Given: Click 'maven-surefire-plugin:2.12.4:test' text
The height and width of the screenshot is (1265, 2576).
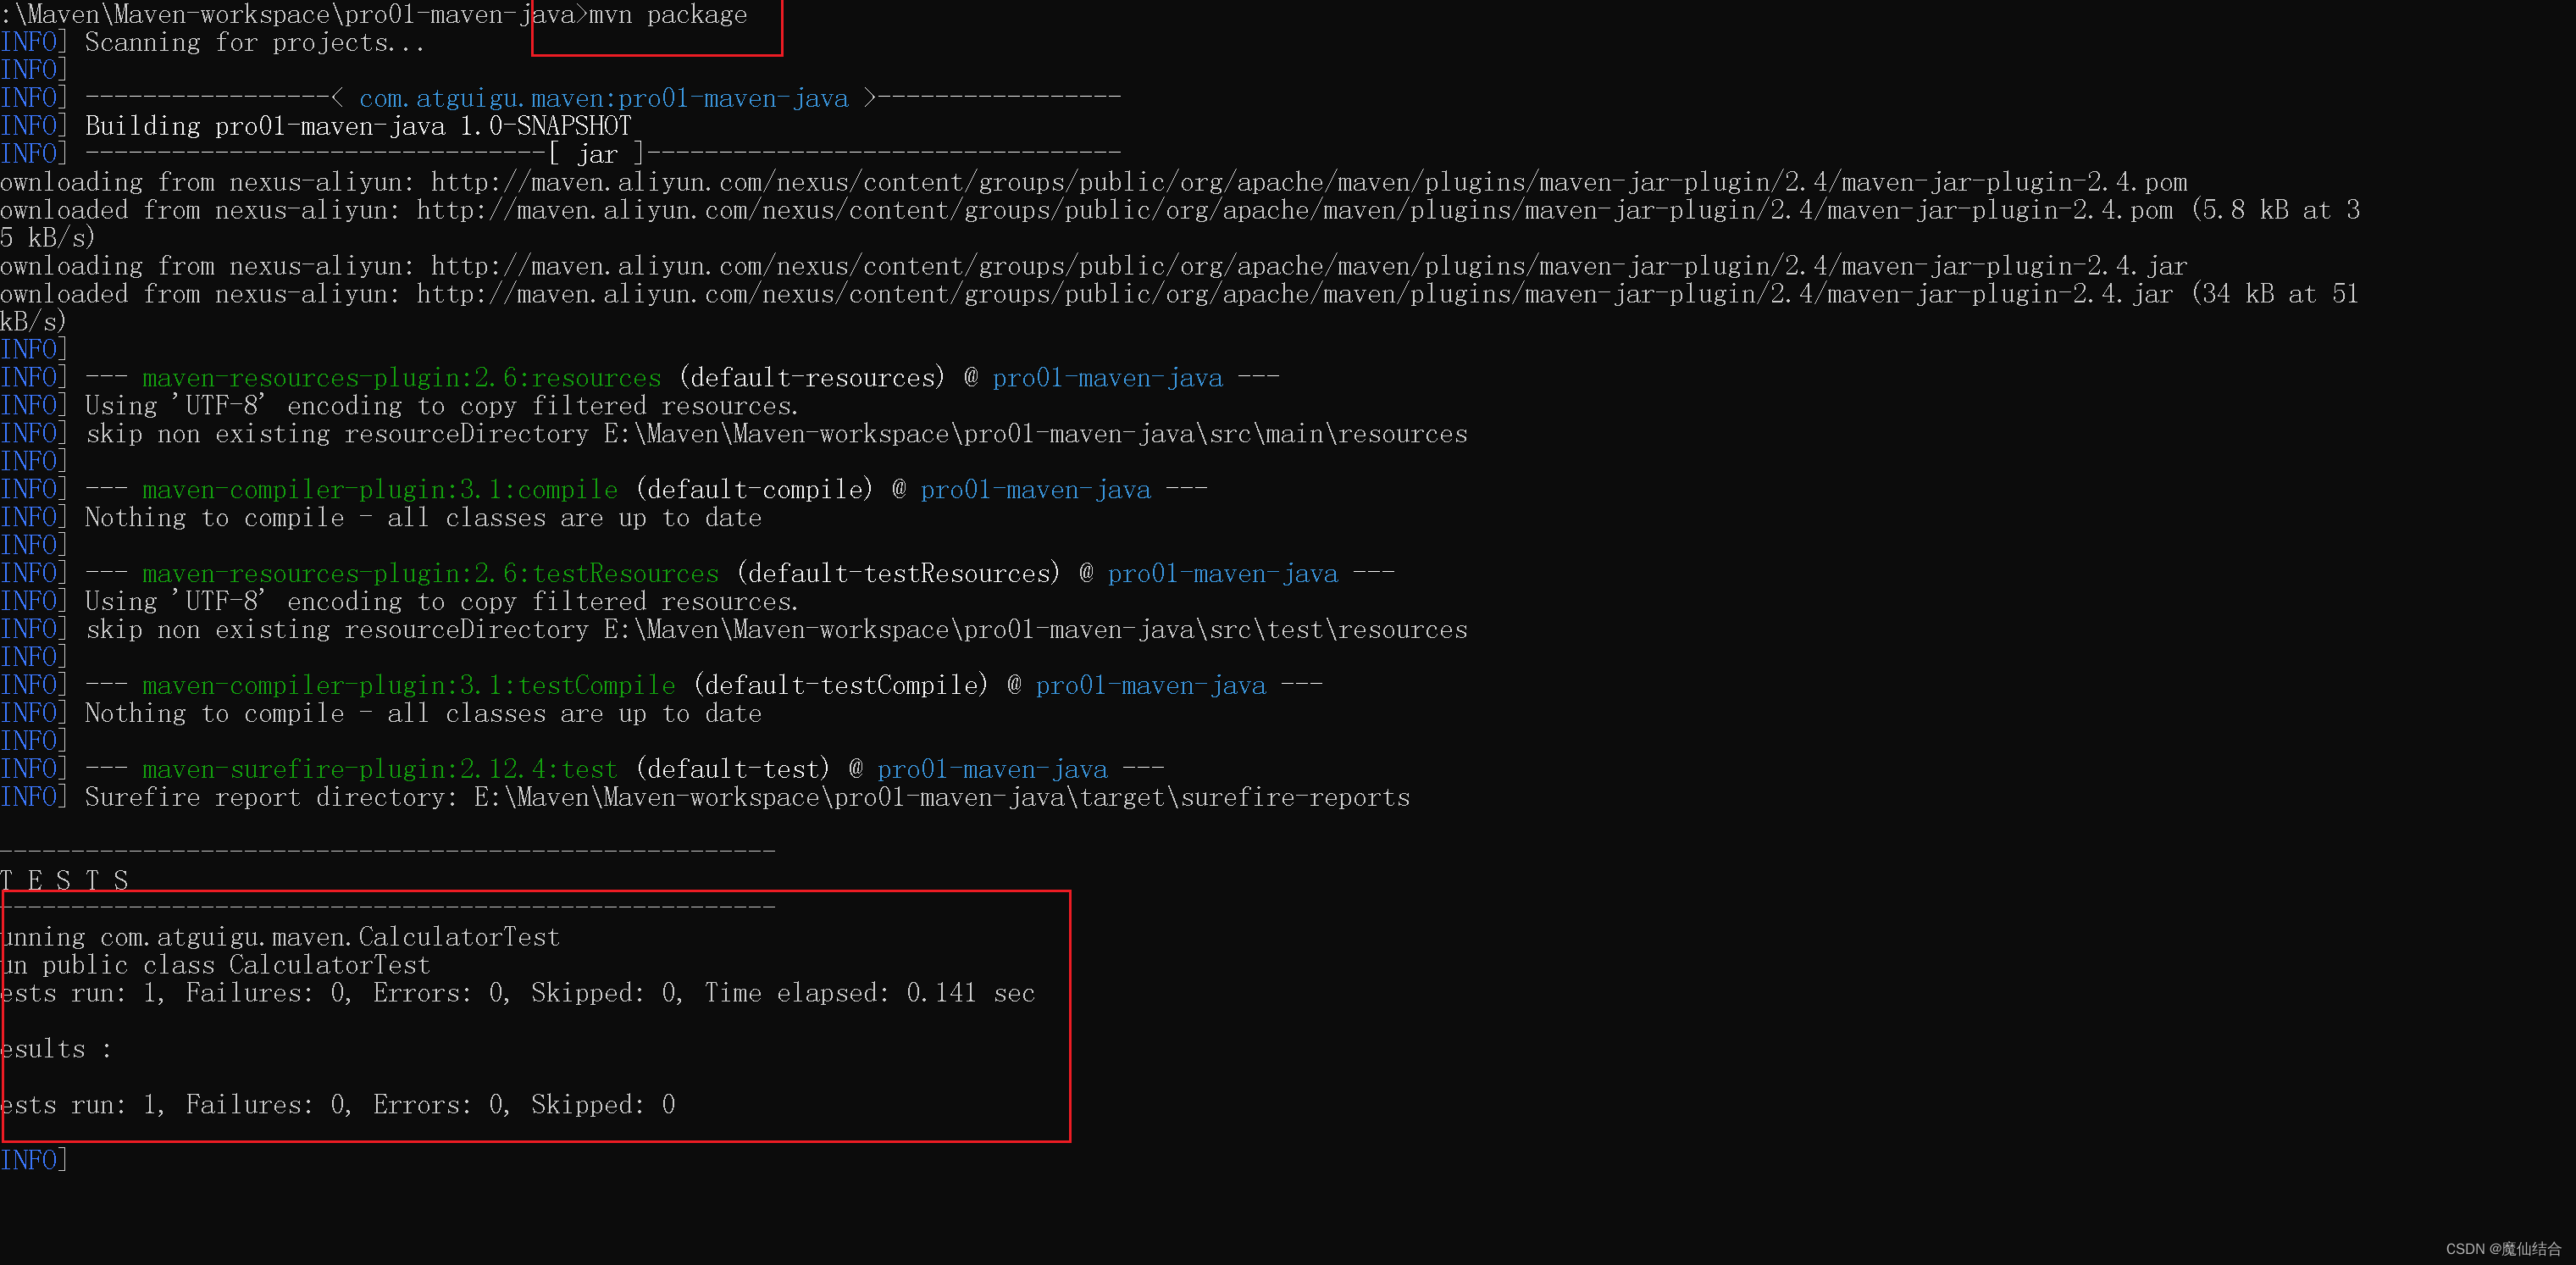Looking at the screenshot, I should (x=380, y=771).
